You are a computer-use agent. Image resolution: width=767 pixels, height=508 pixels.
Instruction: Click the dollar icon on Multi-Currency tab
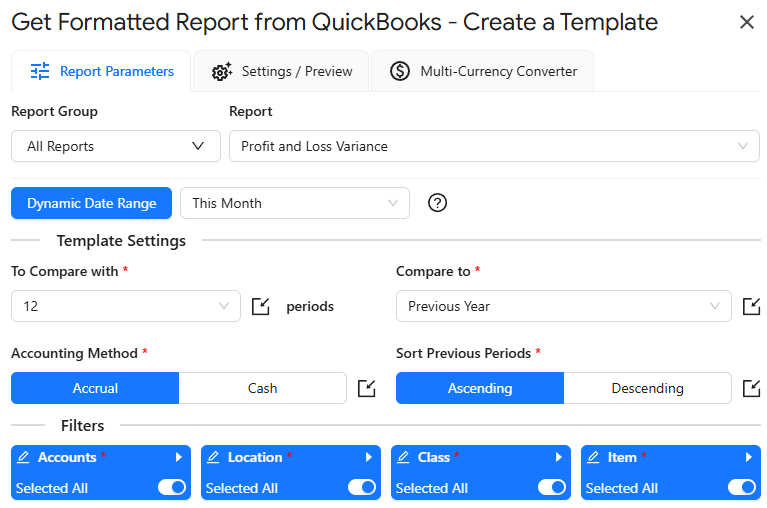(x=400, y=71)
